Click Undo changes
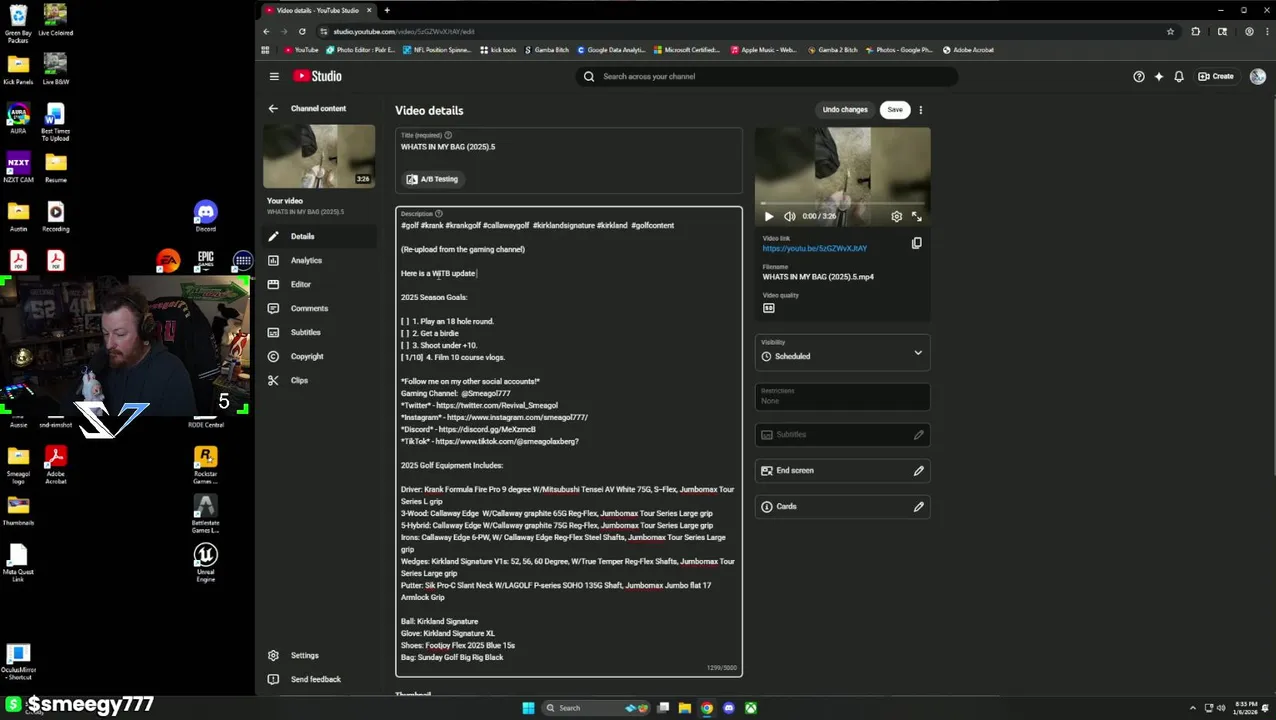This screenshot has width=1276, height=720. coord(845,109)
